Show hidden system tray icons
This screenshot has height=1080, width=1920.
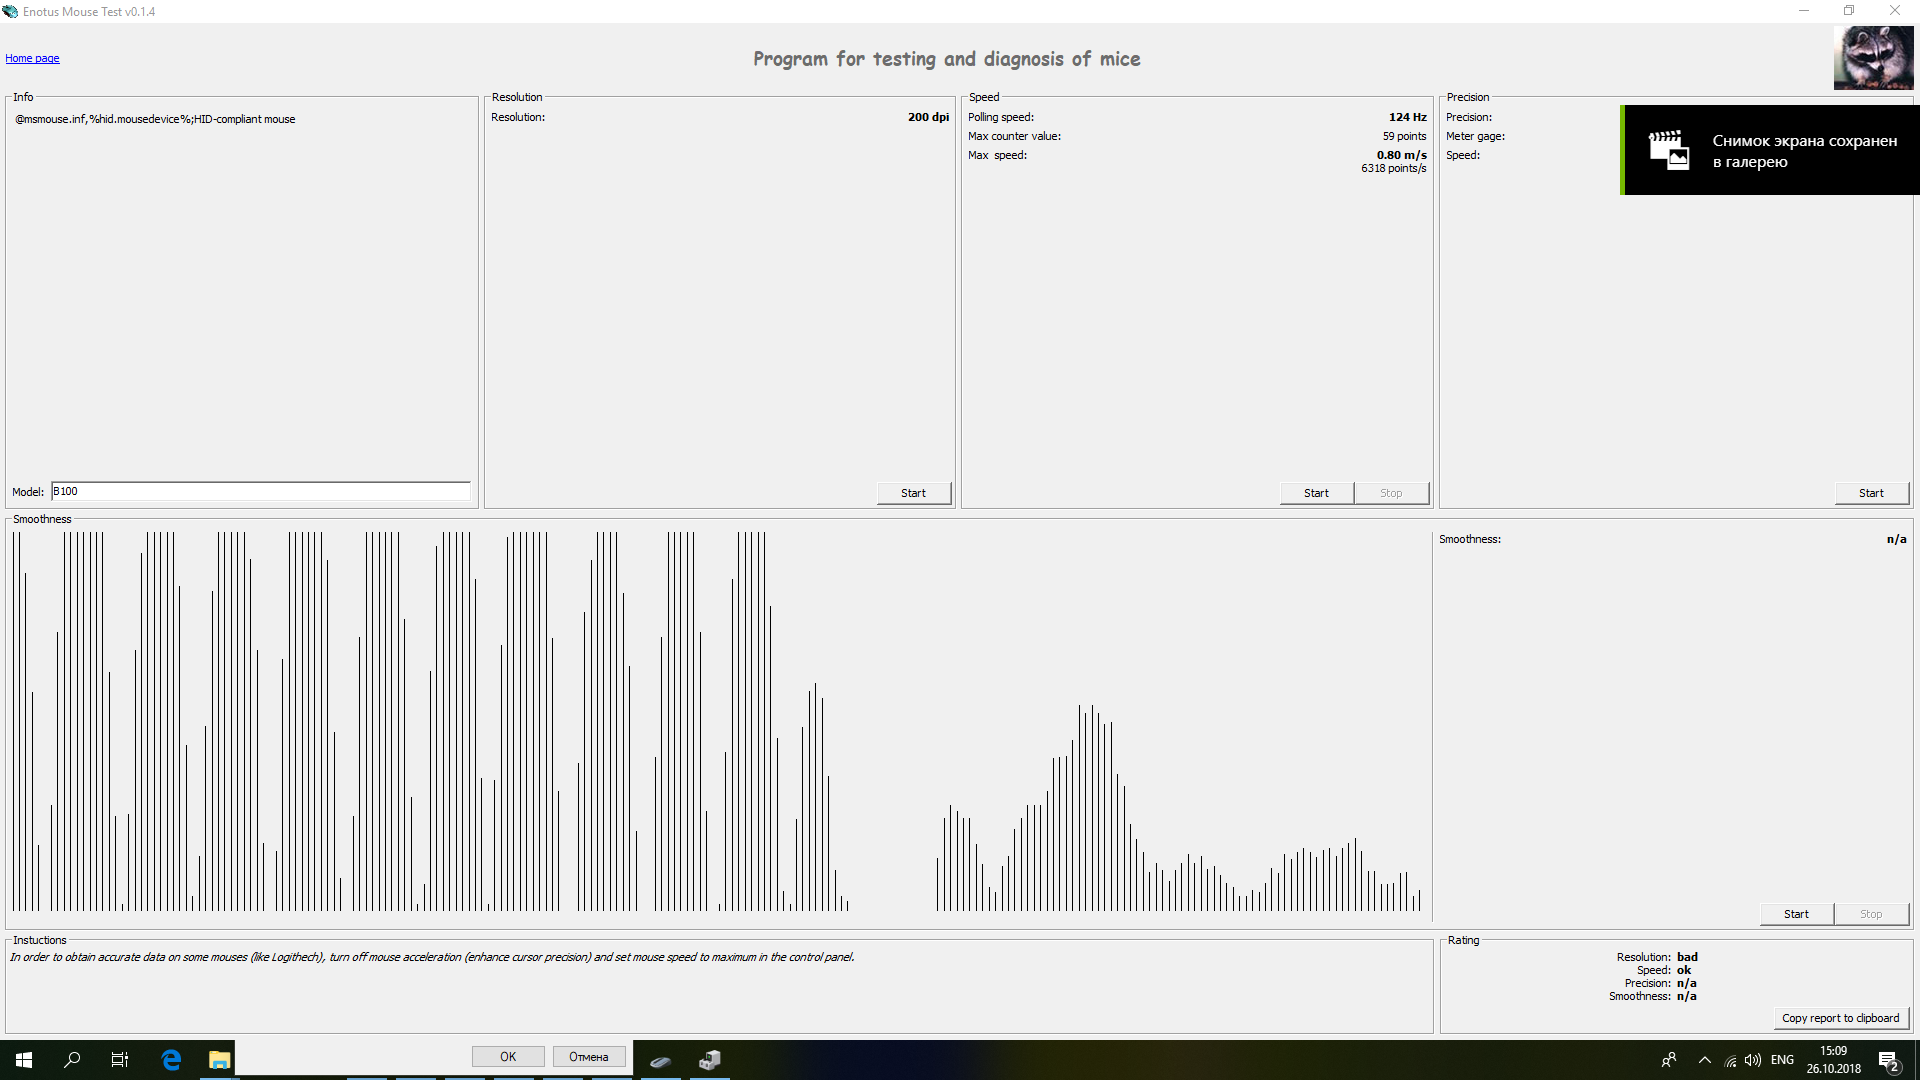click(x=1705, y=1060)
